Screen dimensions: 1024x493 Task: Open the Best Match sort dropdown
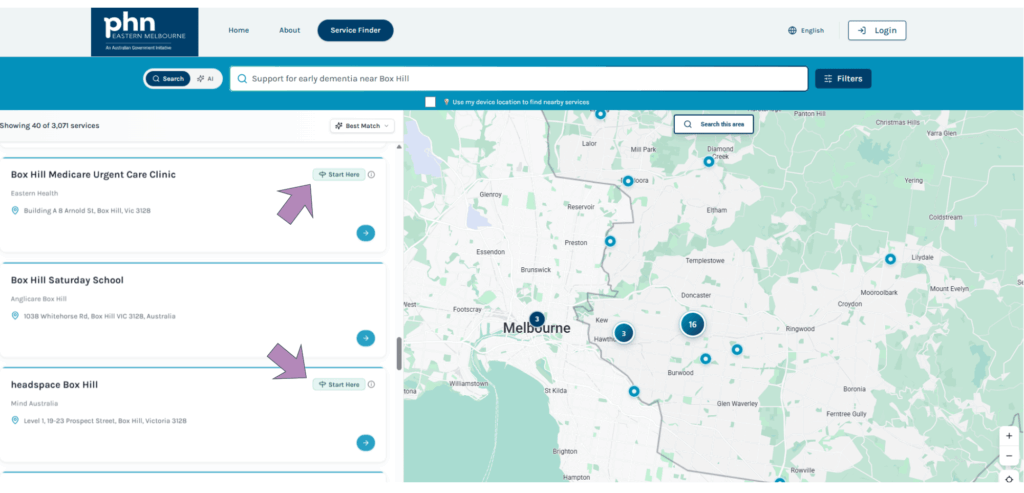pos(362,126)
